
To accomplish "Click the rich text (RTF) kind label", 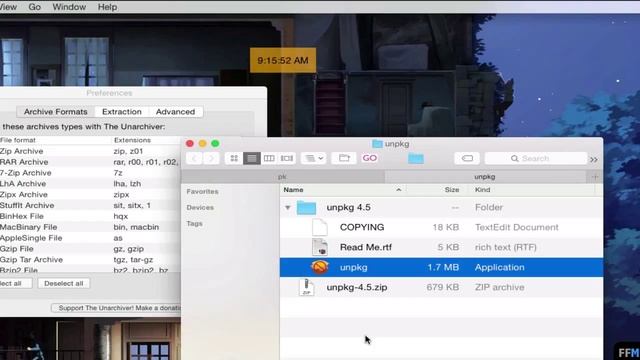I will click(506, 247).
